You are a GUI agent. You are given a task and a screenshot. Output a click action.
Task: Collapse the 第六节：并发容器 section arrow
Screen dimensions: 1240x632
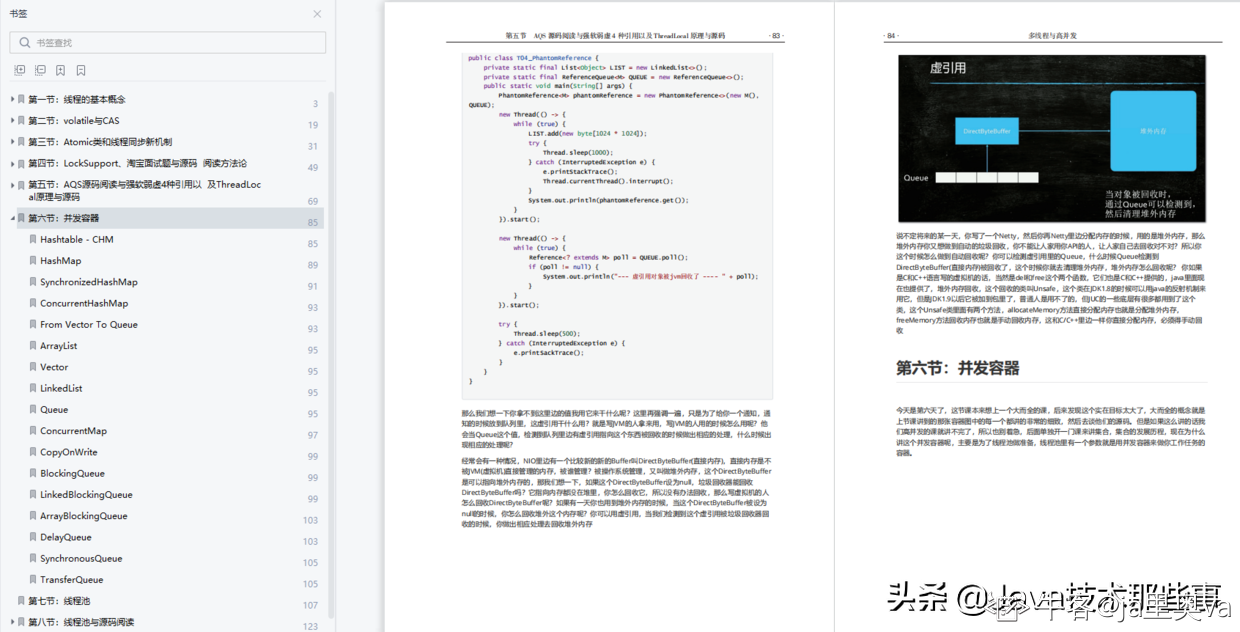point(13,218)
